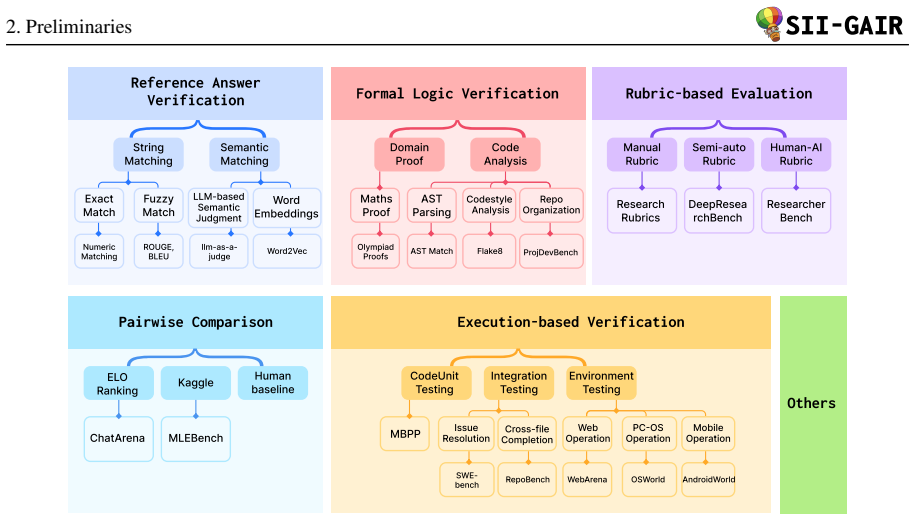Click the MLEBench box

click(x=195, y=438)
